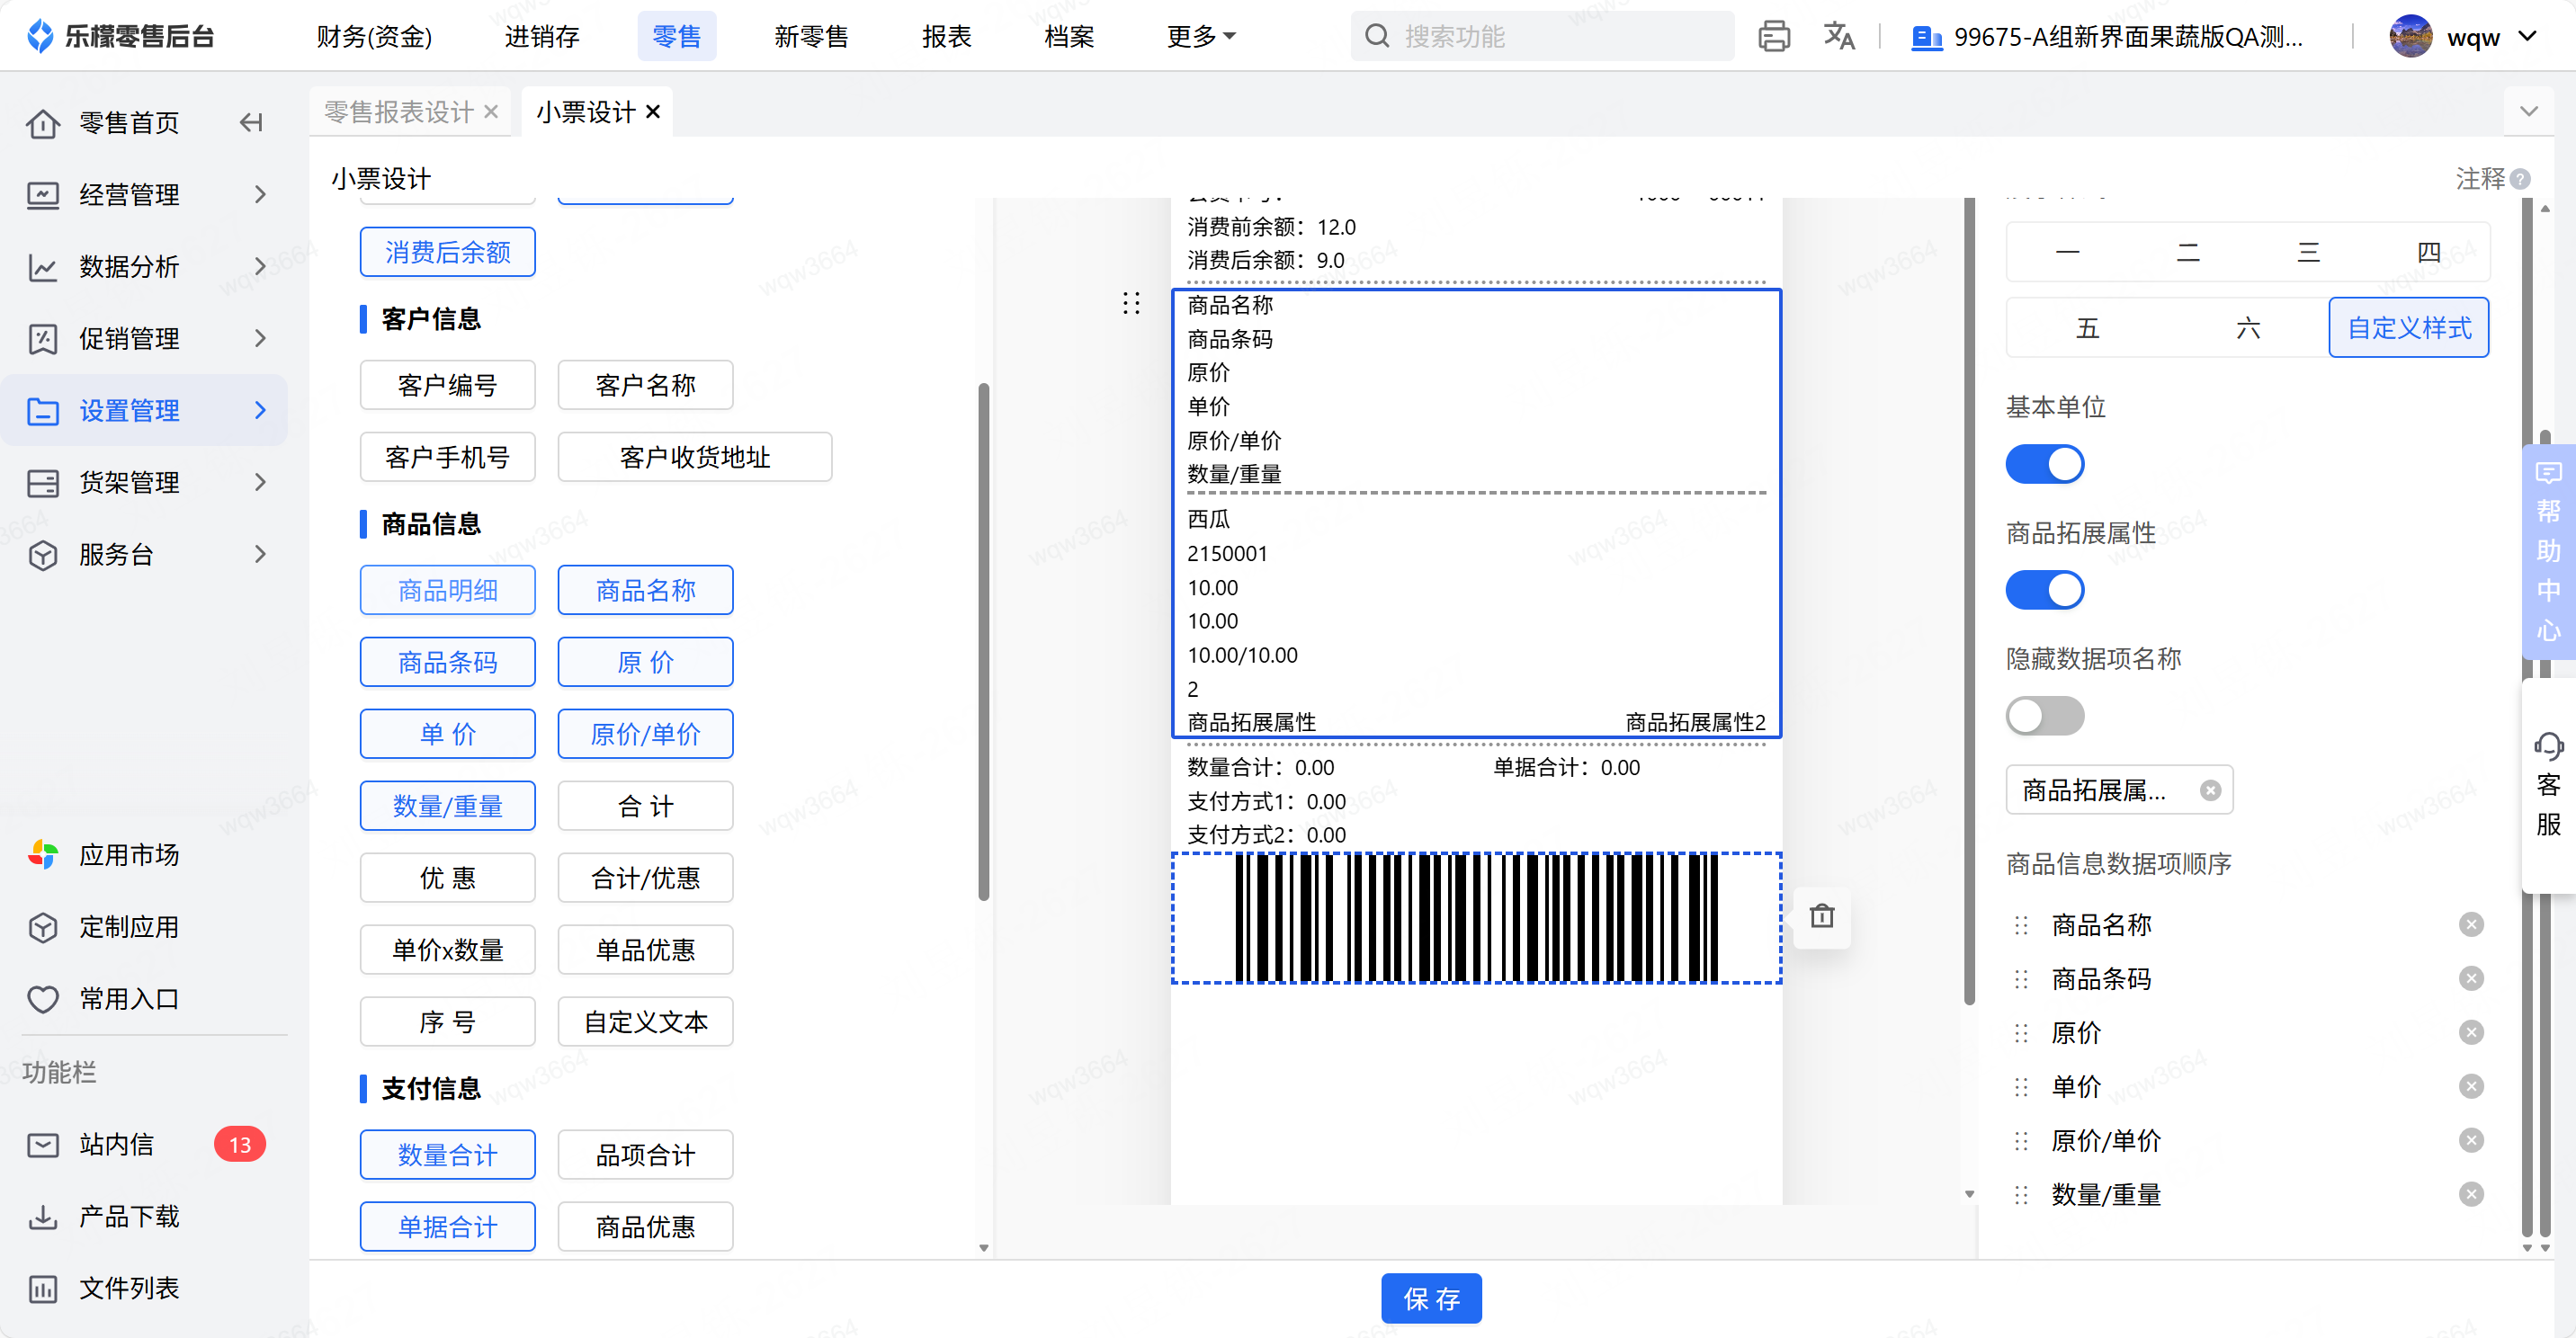This screenshot has width=2576, height=1338.
Task: Collapse sidebar using the arrow icon
Action: (x=251, y=123)
